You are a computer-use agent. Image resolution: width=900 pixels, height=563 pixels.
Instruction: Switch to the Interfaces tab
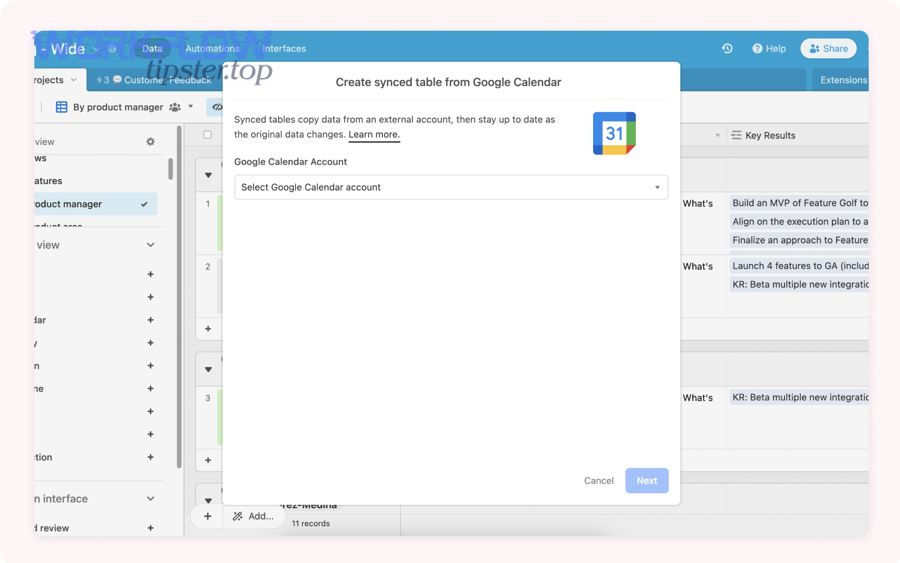[x=284, y=49]
